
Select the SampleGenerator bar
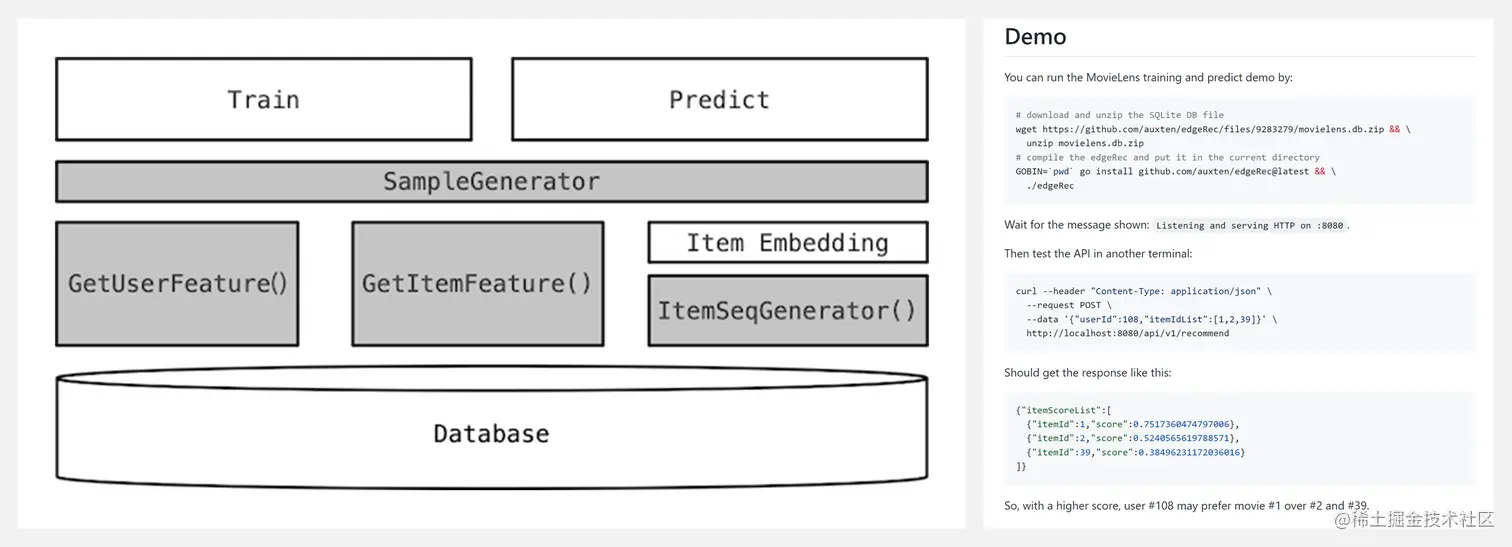(491, 181)
